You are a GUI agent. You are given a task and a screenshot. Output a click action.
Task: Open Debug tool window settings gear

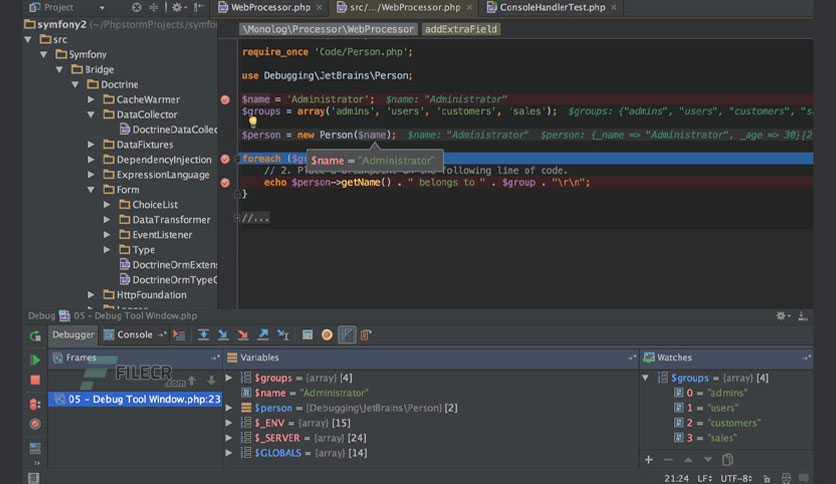(783, 316)
